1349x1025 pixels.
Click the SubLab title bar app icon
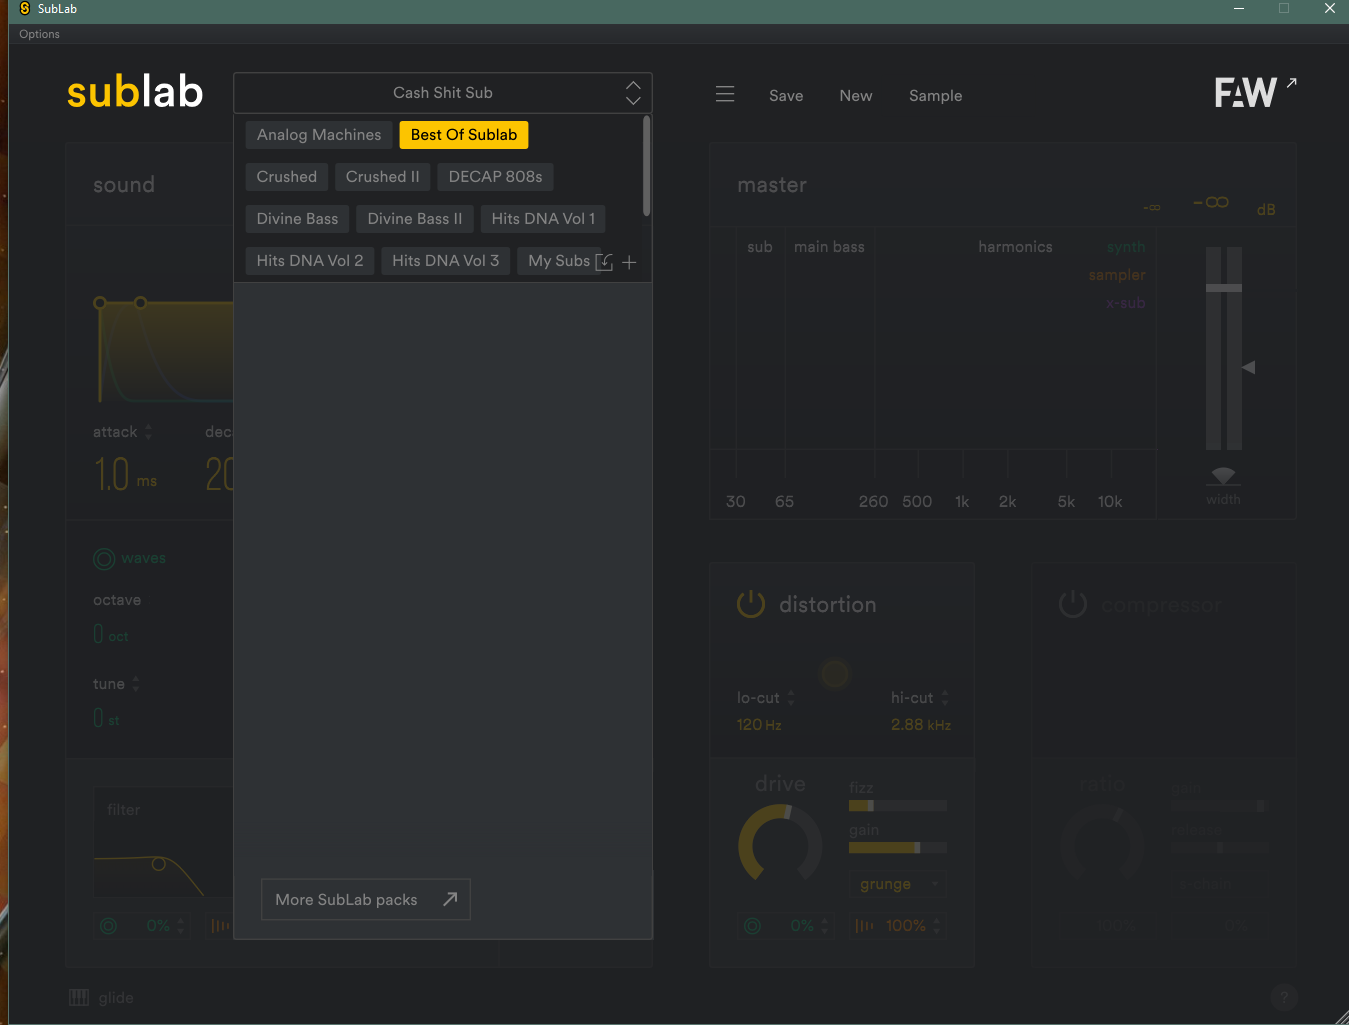pos(25,9)
